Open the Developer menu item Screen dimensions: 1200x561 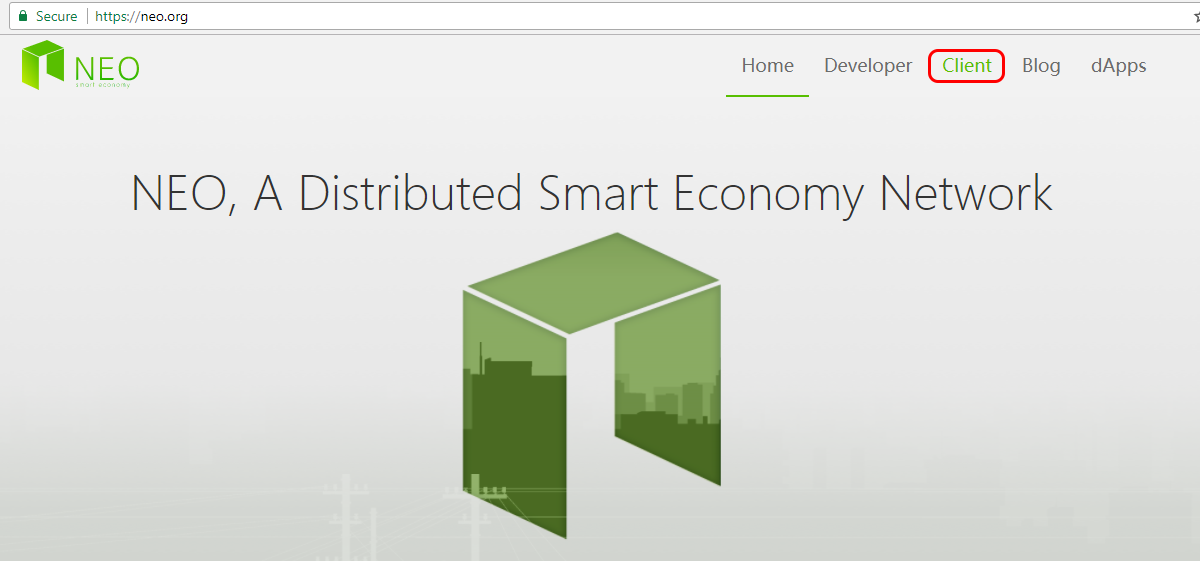(868, 66)
